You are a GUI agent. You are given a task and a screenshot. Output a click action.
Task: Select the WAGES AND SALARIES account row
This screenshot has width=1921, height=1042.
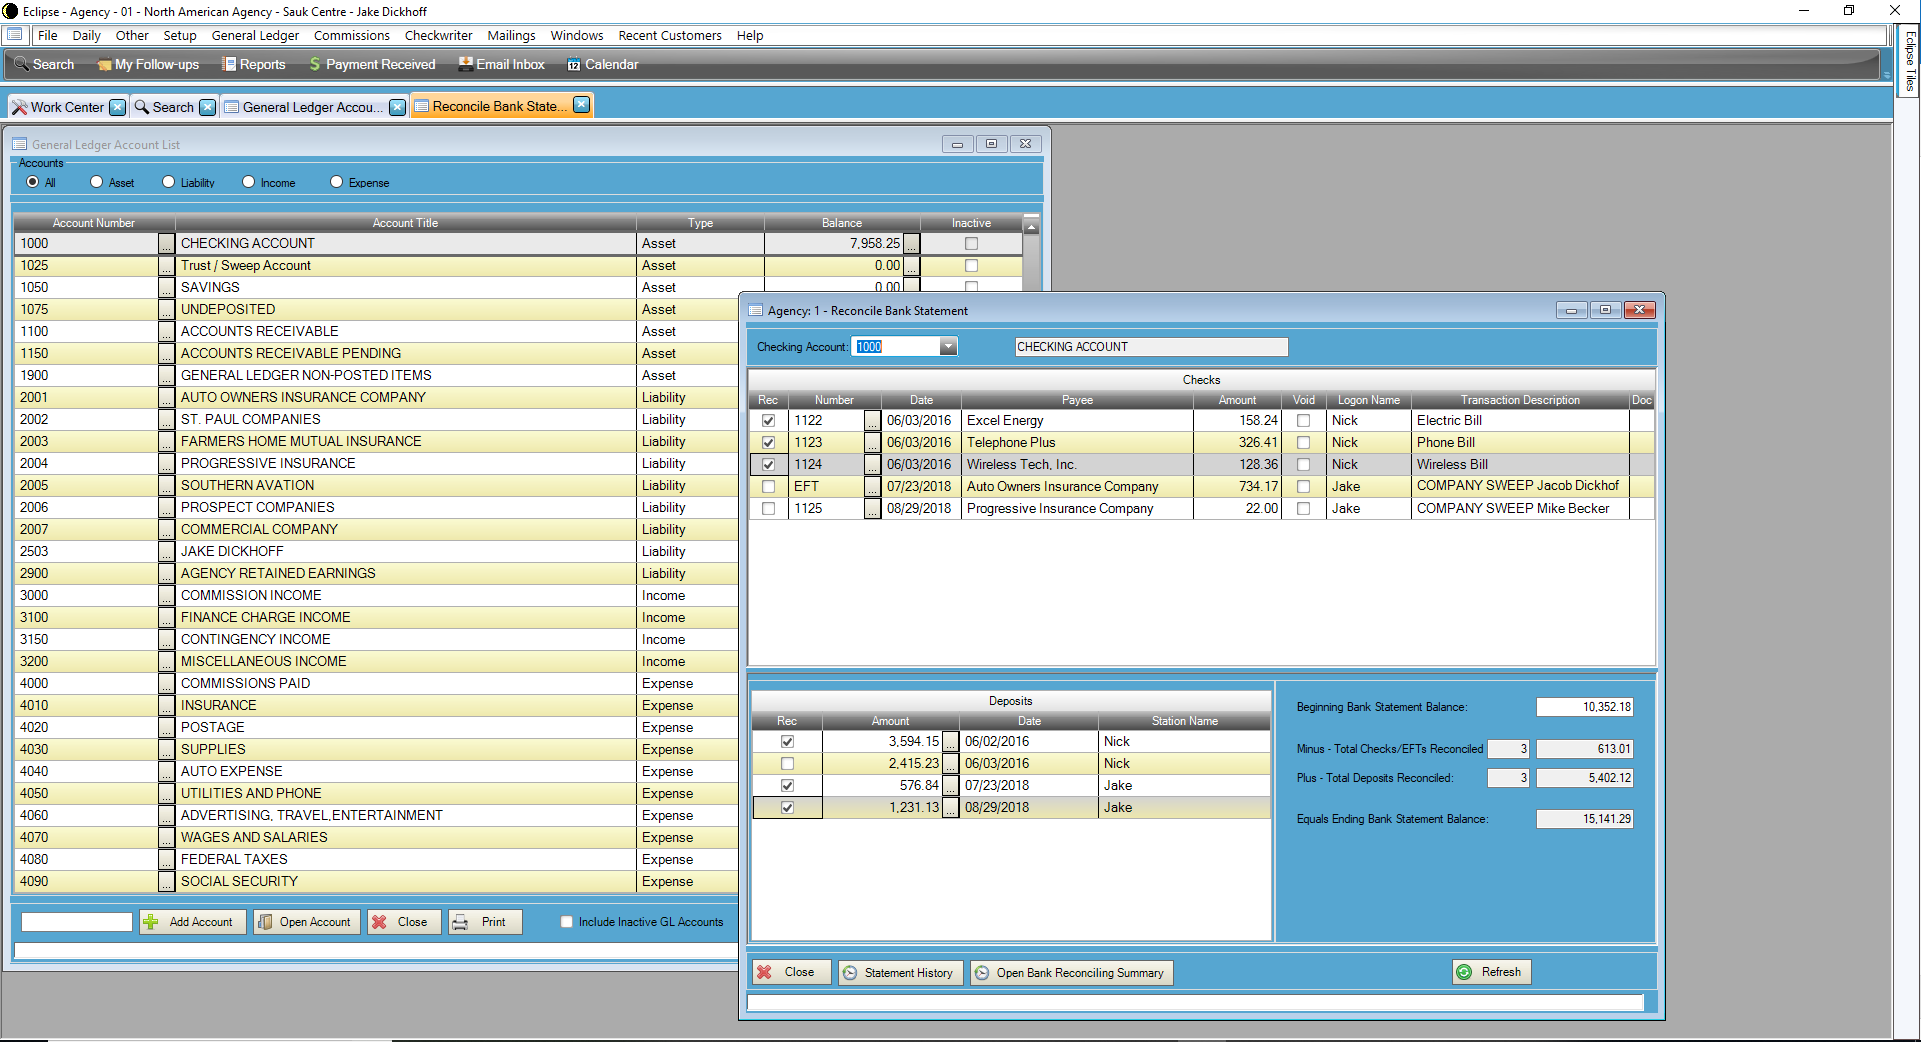click(x=376, y=837)
